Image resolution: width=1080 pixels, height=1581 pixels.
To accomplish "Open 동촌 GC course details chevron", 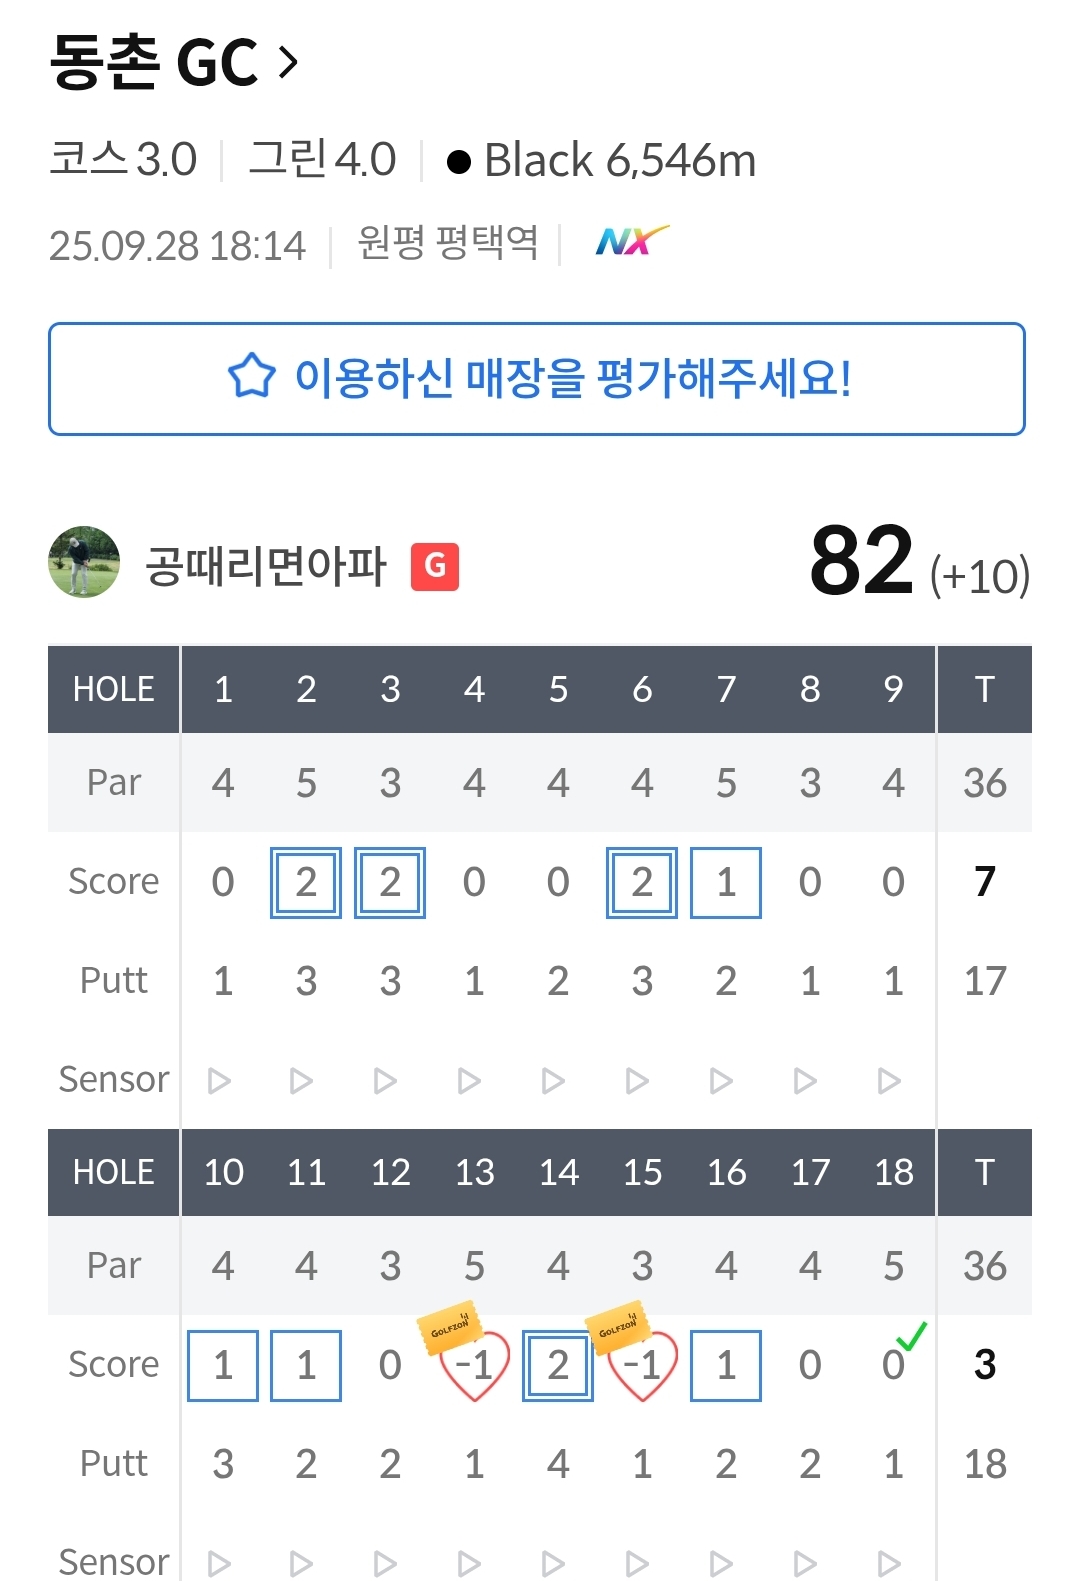I will (288, 63).
